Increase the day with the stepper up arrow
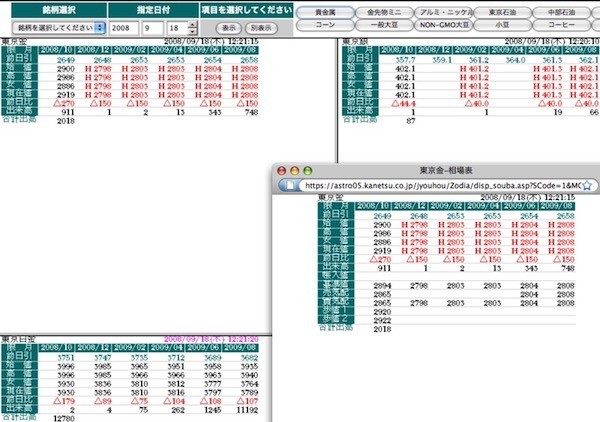This screenshot has height=422, width=600. click(192, 24)
